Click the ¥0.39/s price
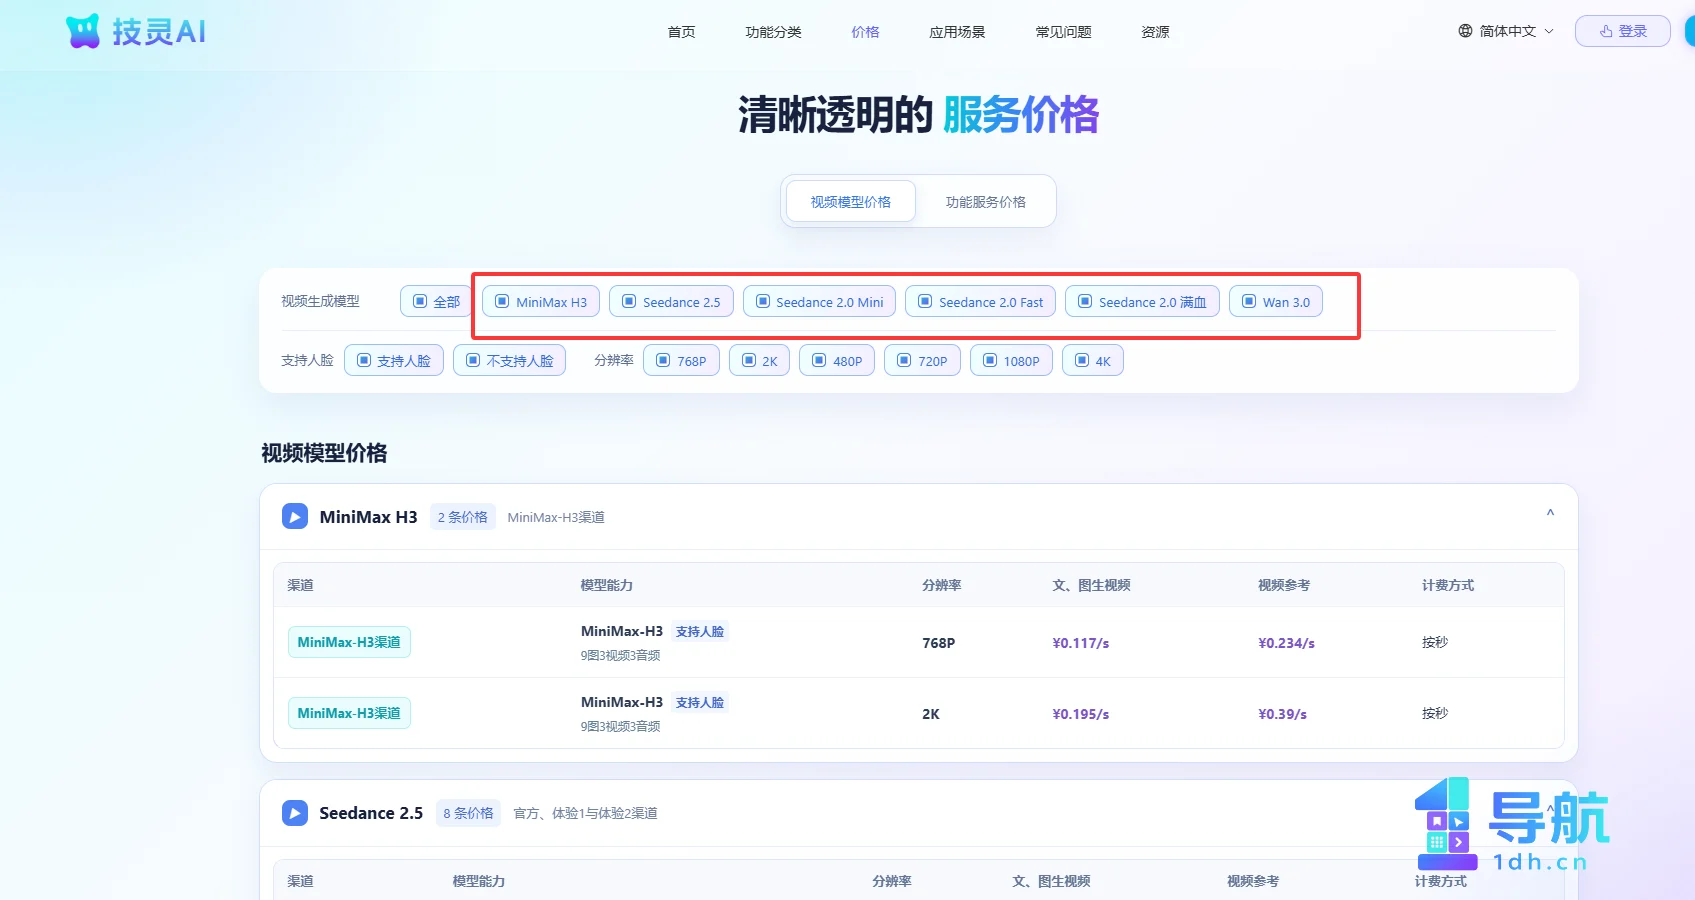1695x900 pixels. (1283, 714)
